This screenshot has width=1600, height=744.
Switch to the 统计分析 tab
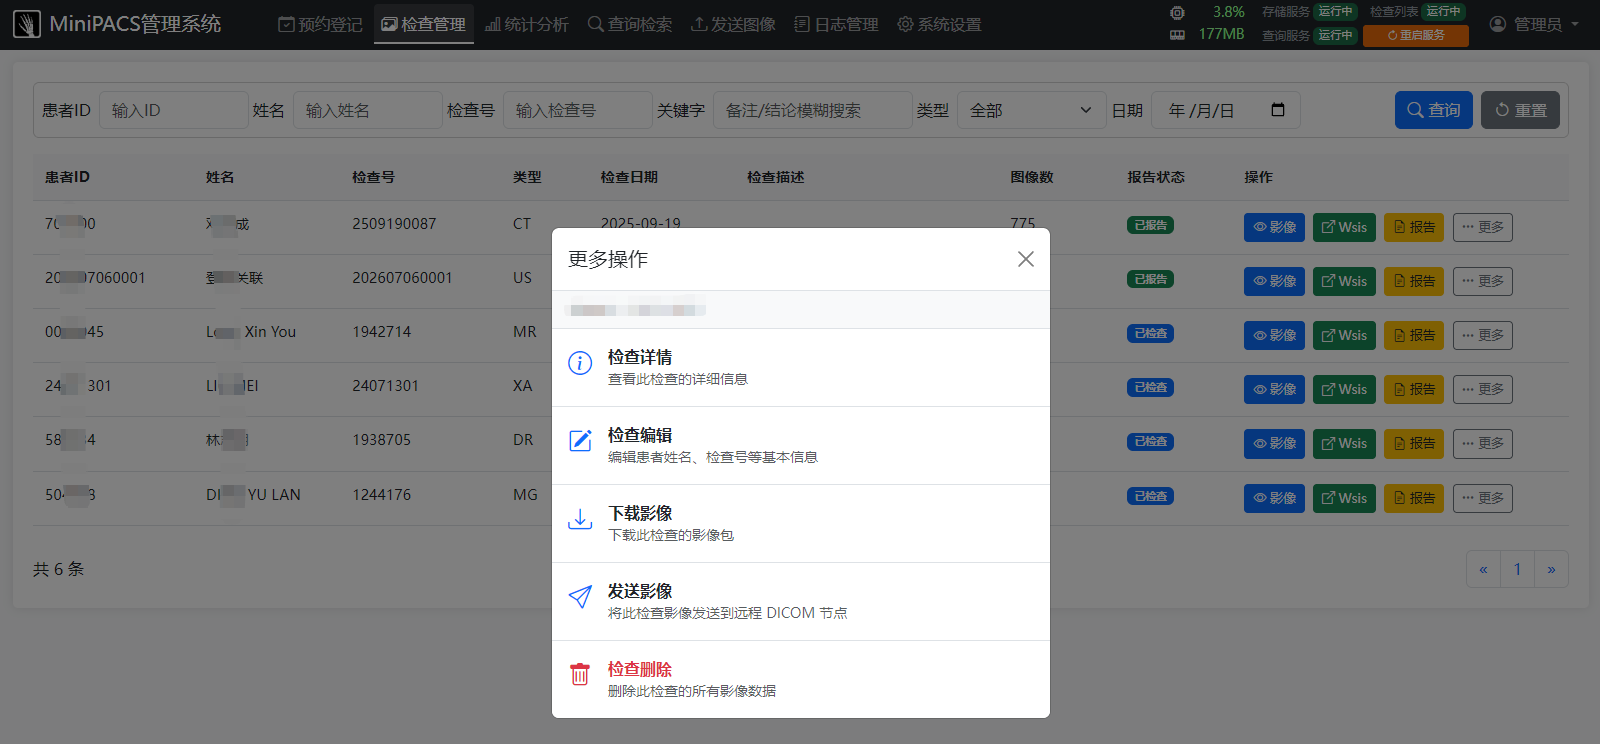click(x=526, y=24)
